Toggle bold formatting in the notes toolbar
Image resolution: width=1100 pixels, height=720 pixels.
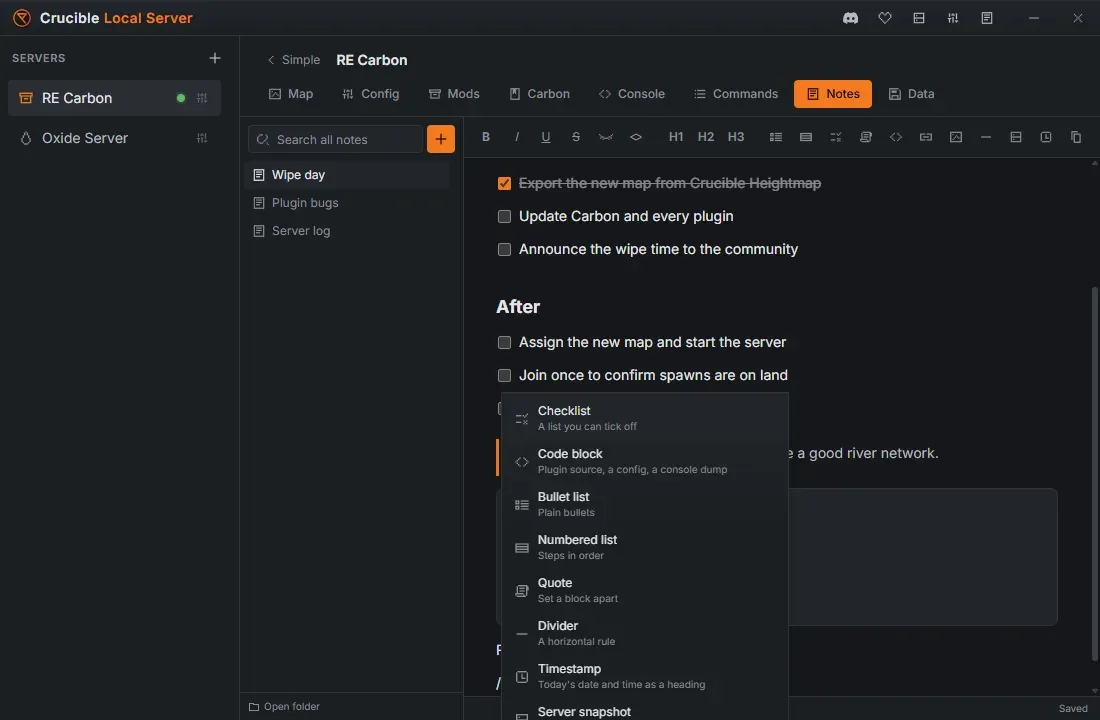coord(485,137)
